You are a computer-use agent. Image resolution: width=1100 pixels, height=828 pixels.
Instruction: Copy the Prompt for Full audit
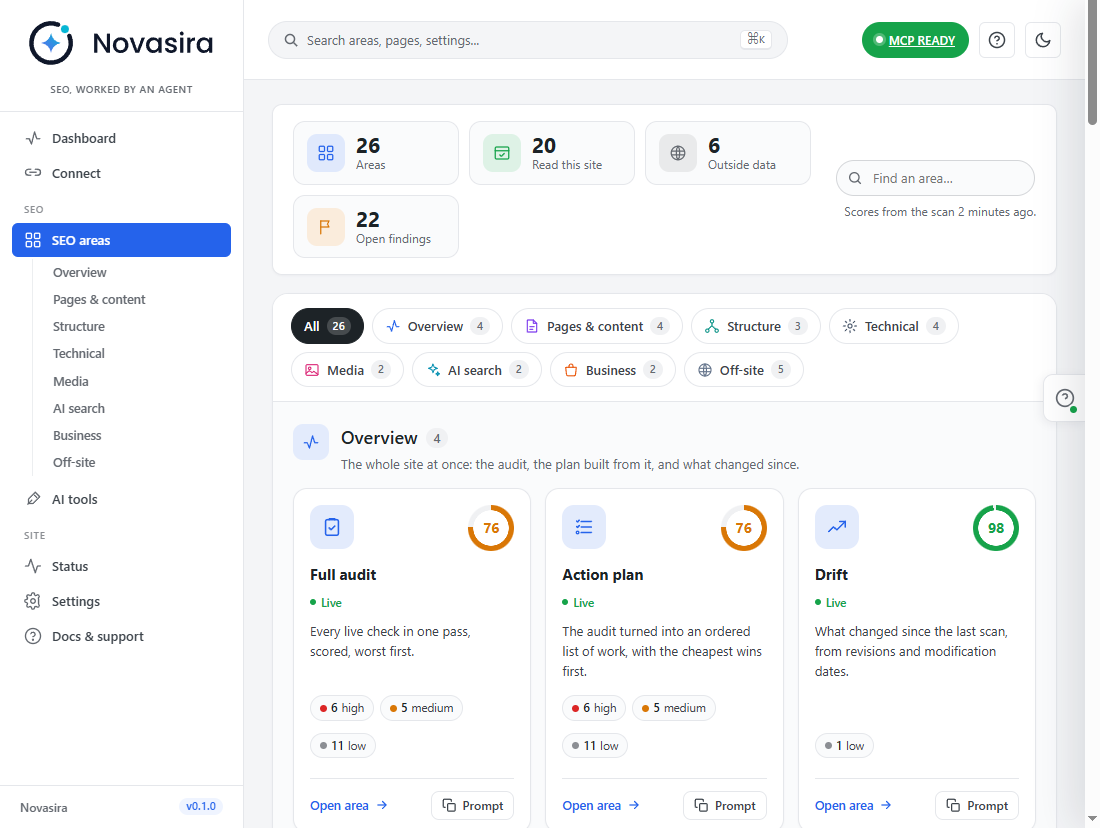coord(472,806)
